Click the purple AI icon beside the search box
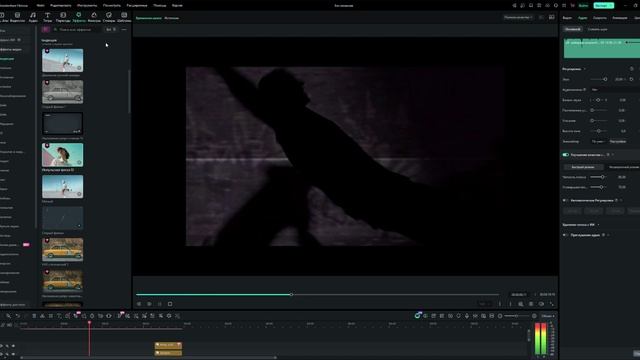Viewport: 640px width, 360px height. pos(45,29)
